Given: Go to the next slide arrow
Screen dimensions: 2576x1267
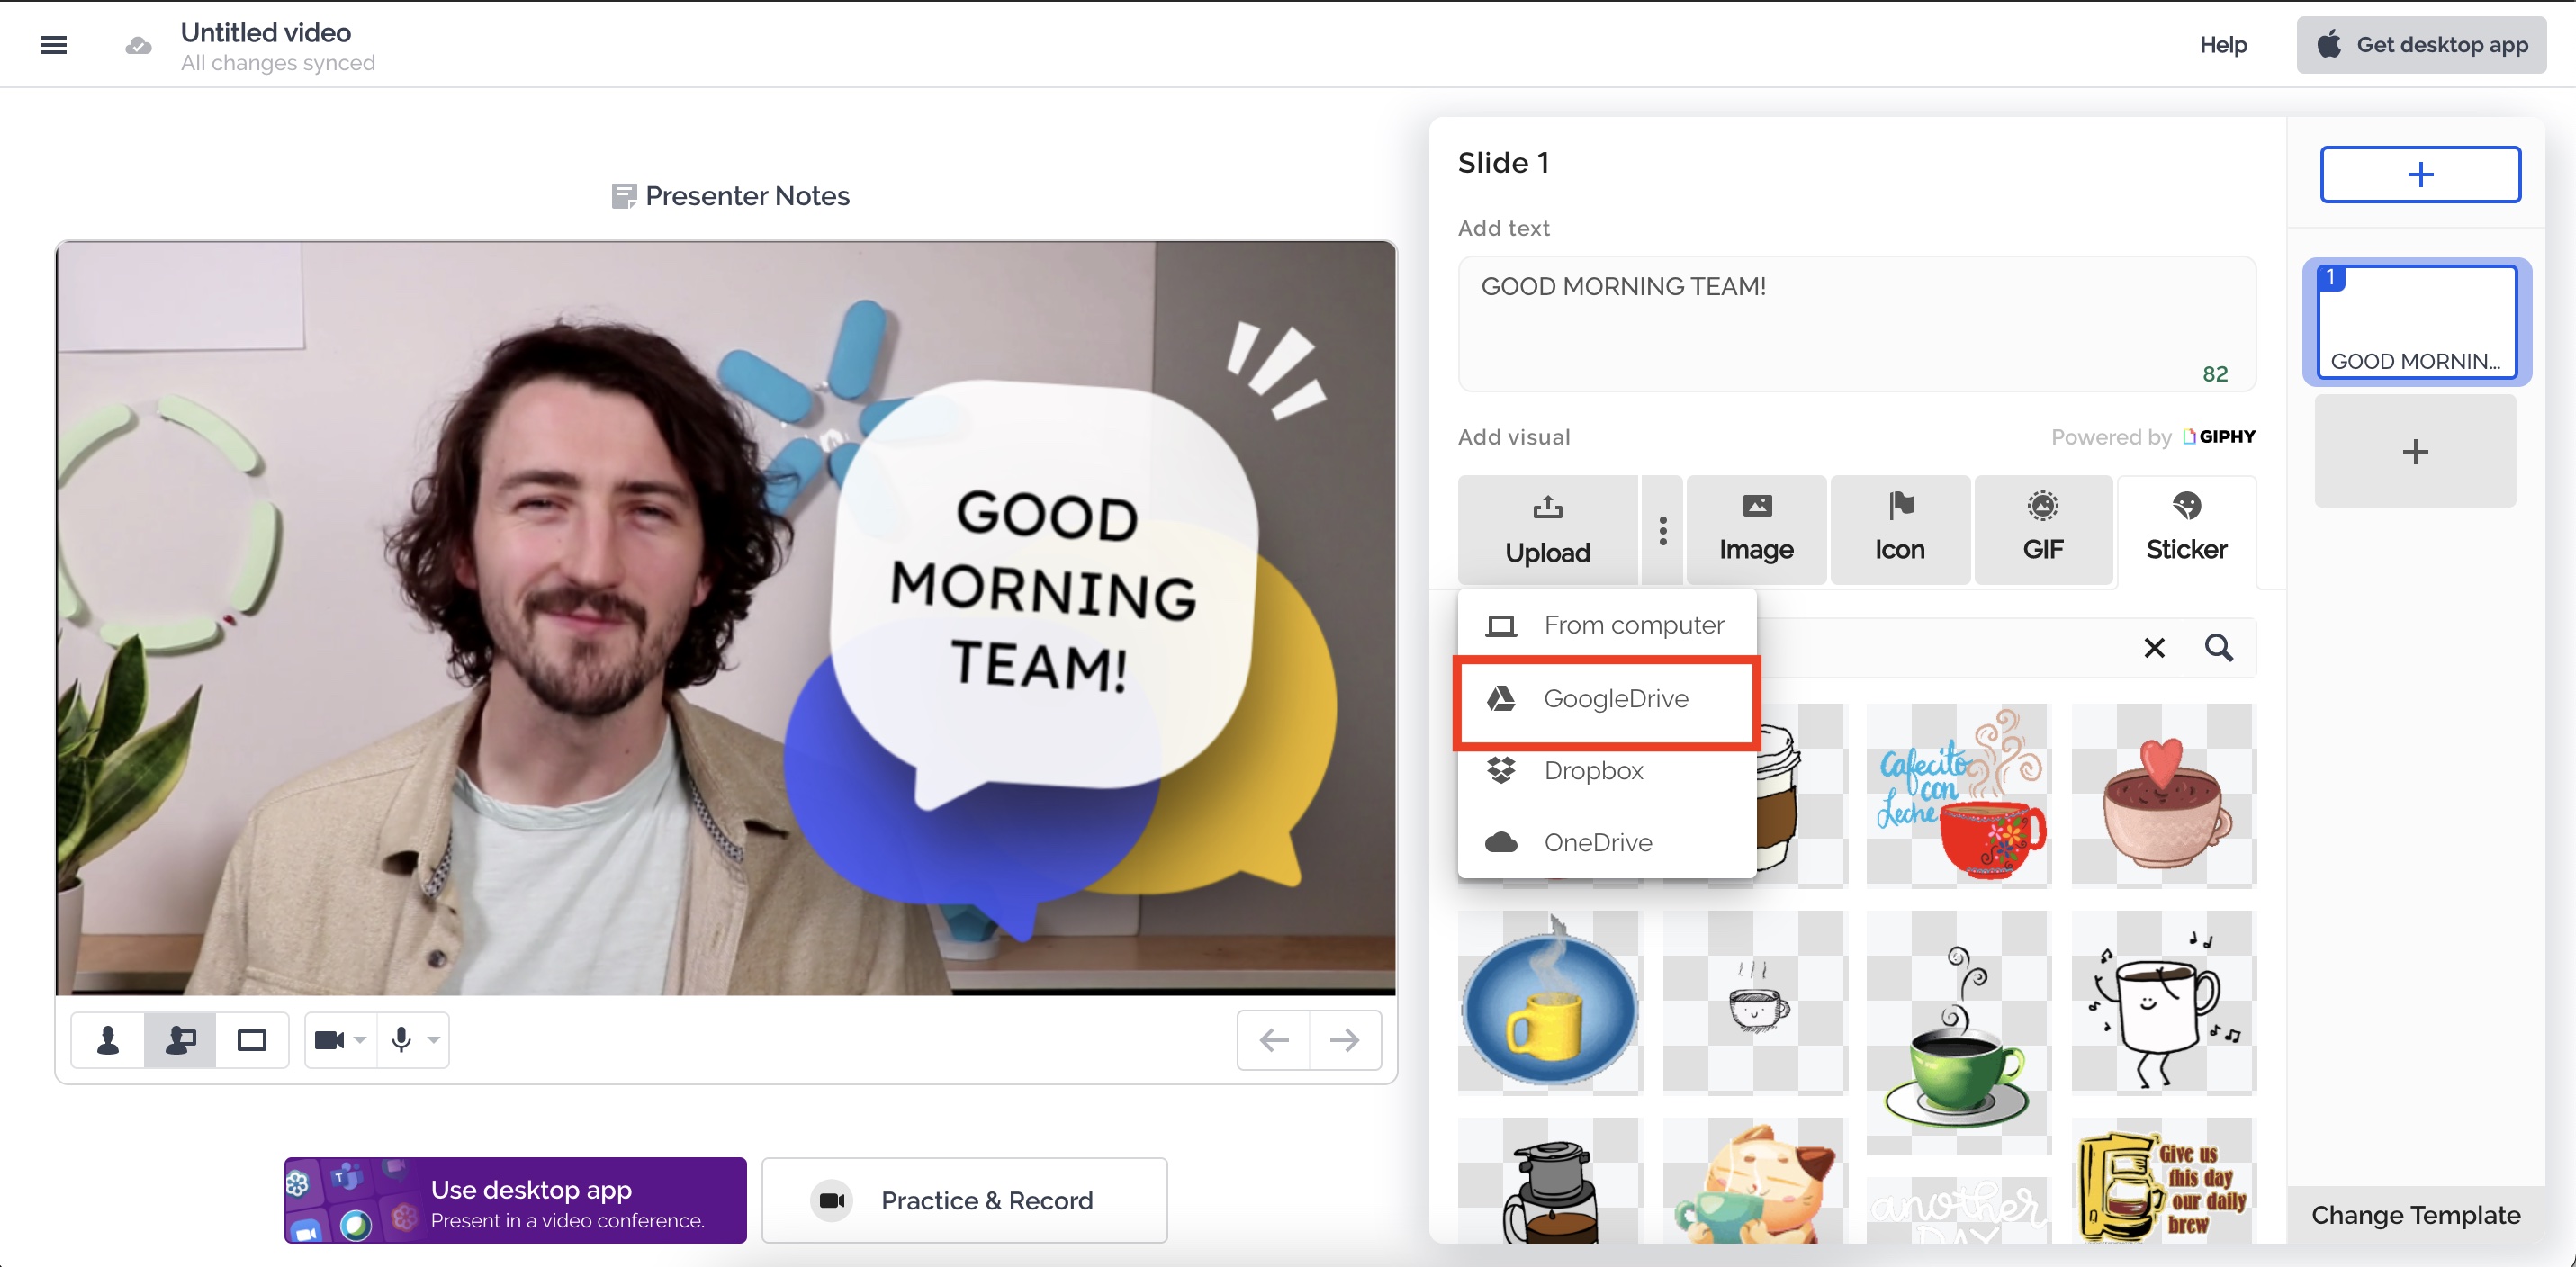Looking at the screenshot, I should [1345, 1040].
